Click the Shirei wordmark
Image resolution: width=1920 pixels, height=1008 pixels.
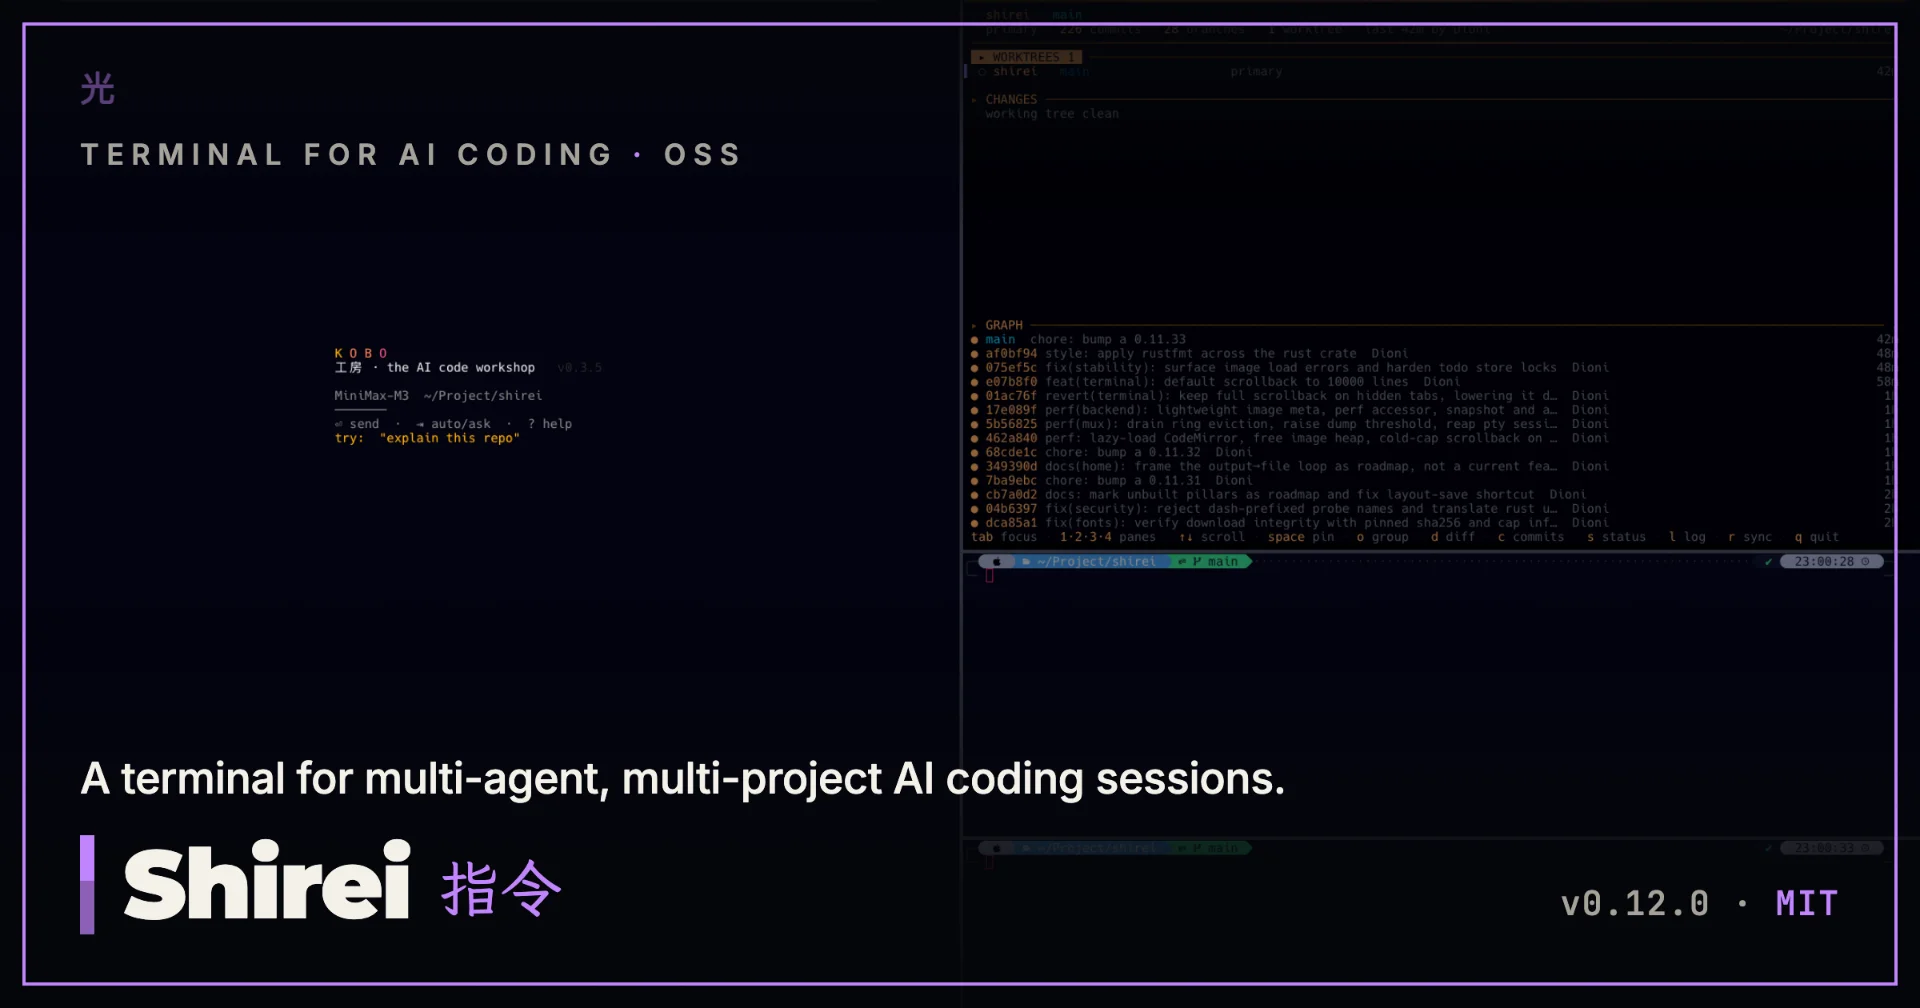[267, 881]
